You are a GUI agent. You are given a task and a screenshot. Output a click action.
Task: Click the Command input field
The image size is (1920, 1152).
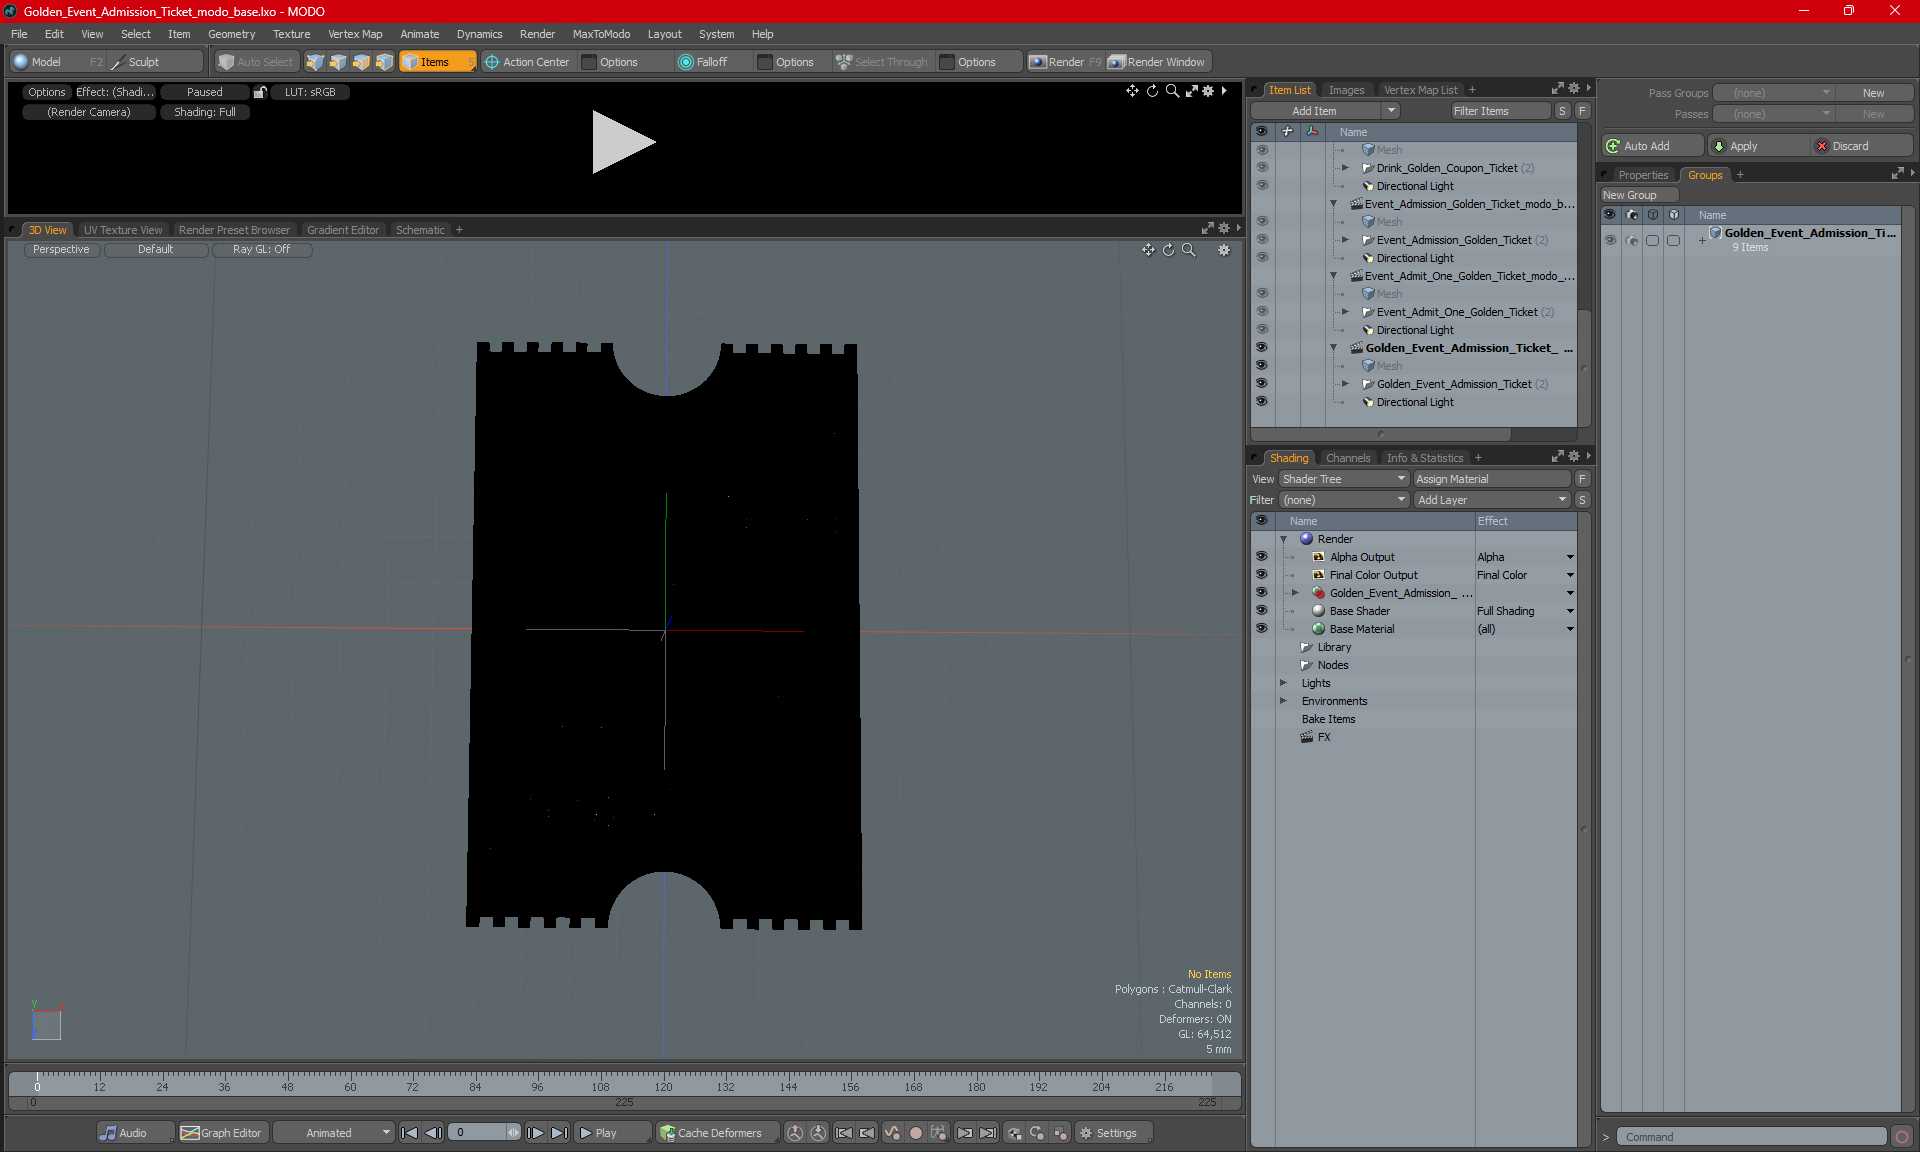1752,1137
